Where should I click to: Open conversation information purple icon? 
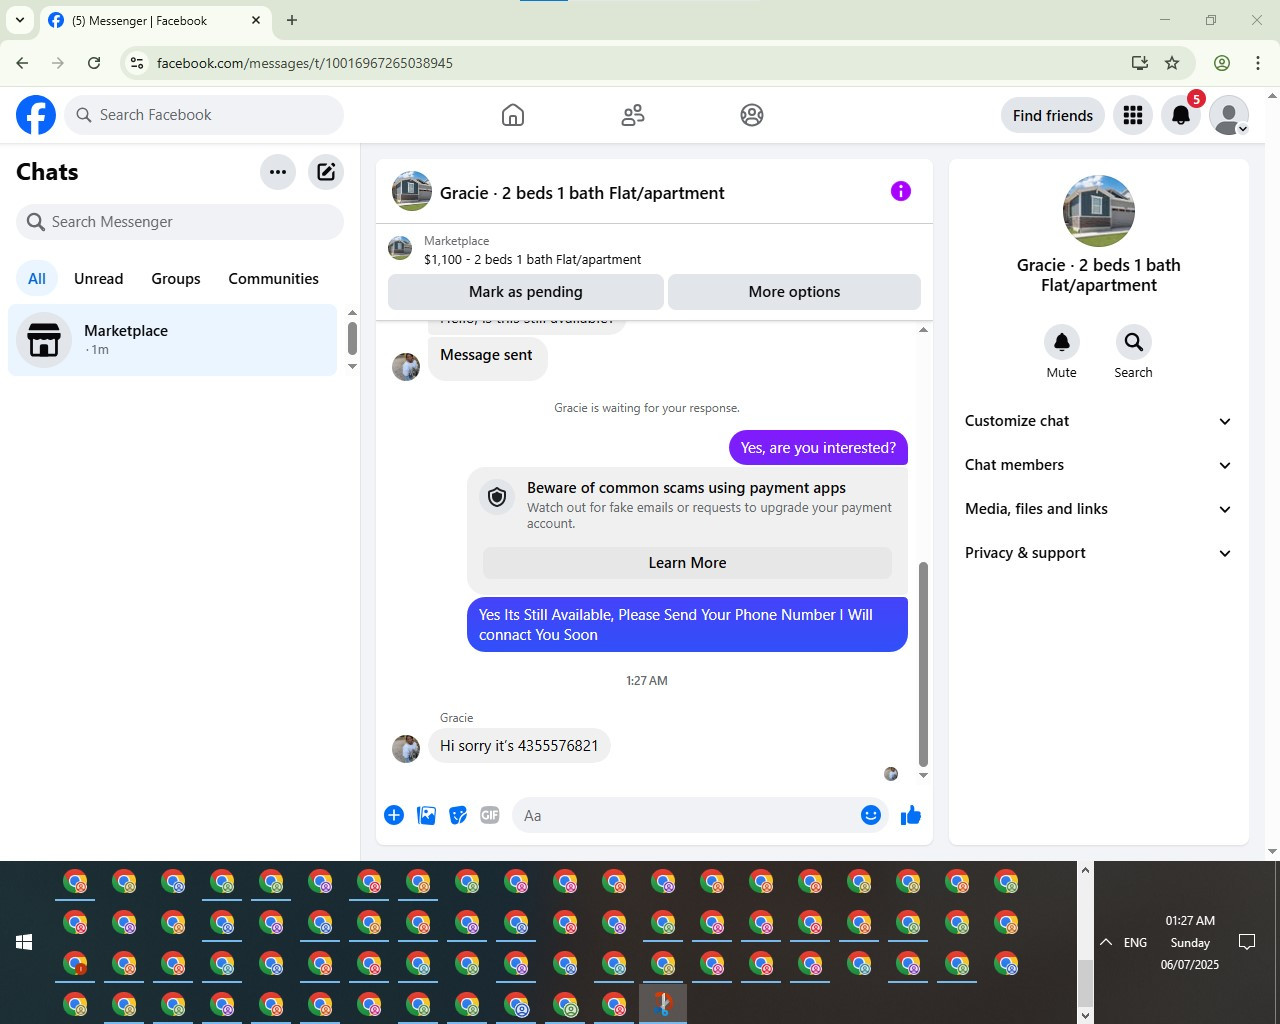[x=901, y=191]
